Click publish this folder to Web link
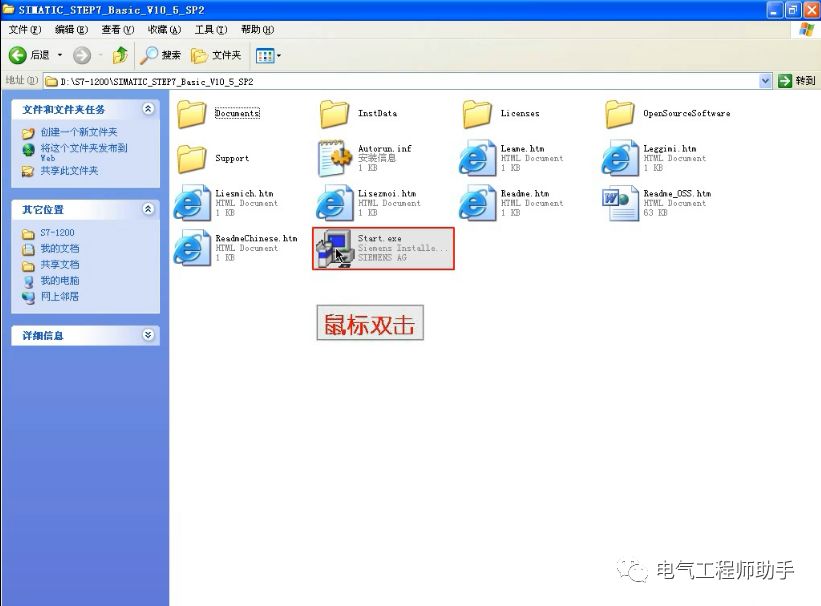 [84, 152]
